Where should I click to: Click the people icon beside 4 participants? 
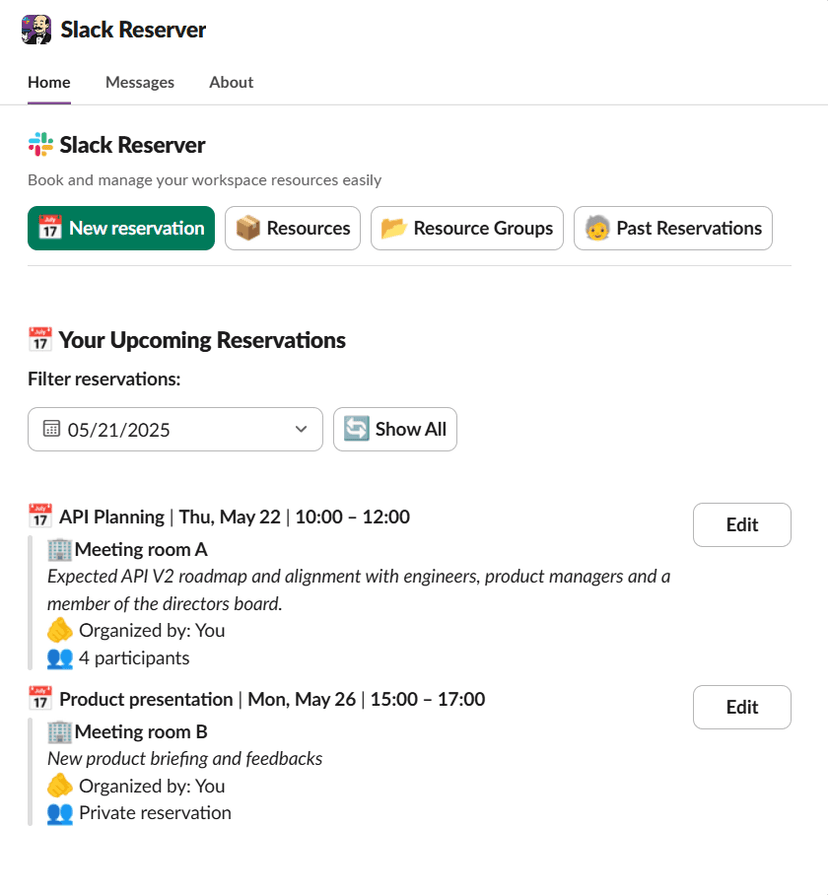click(60, 658)
